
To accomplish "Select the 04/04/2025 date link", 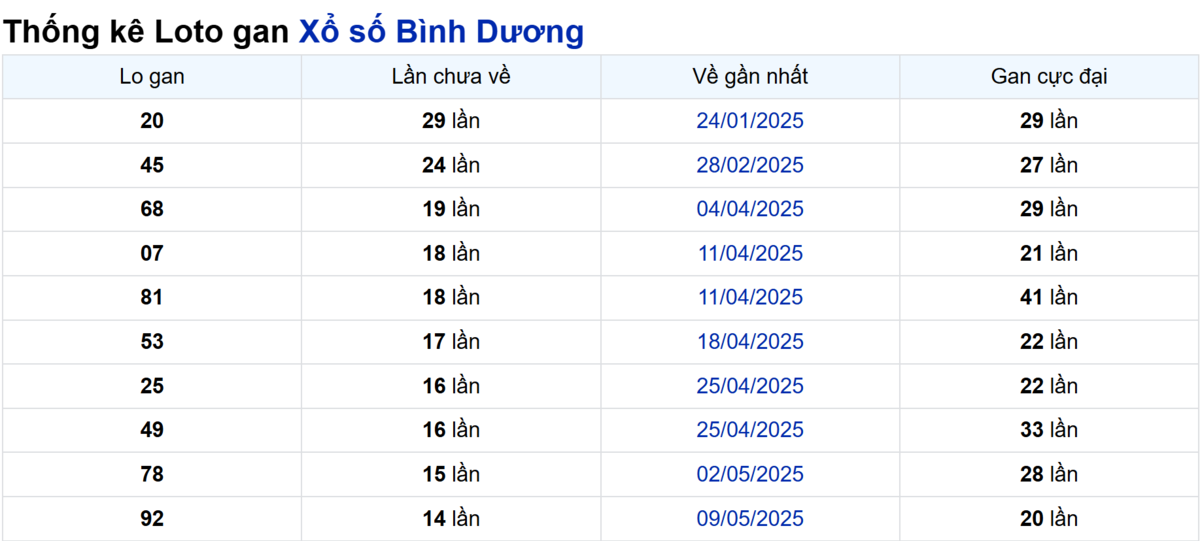I will (x=750, y=209).
